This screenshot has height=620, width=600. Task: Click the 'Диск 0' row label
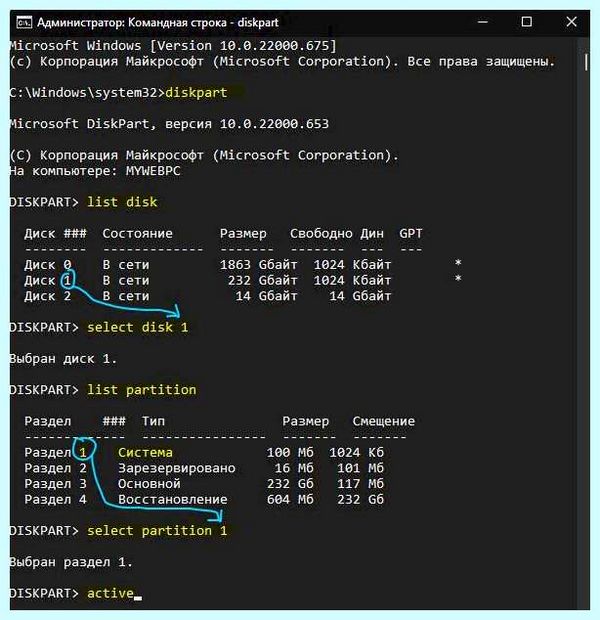tap(48, 265)
